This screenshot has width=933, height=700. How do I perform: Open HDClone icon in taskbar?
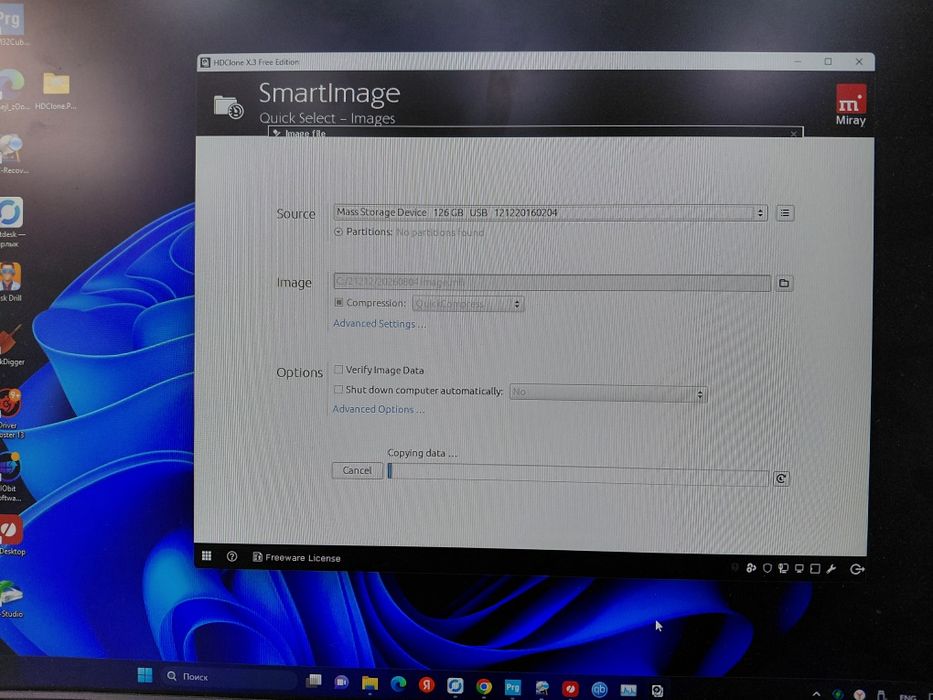[x=657, y=690]
